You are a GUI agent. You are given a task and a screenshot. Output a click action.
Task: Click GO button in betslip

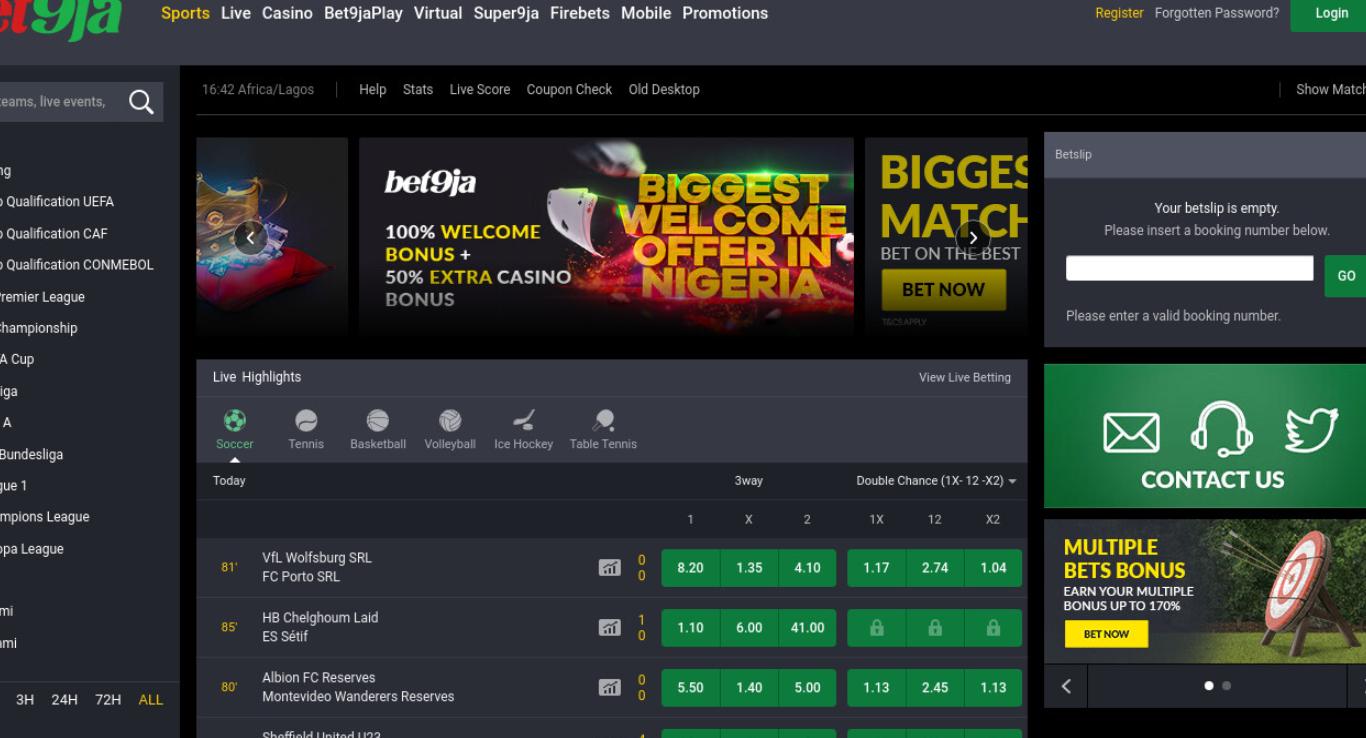pyautogui.click(x=1346, y=276)
